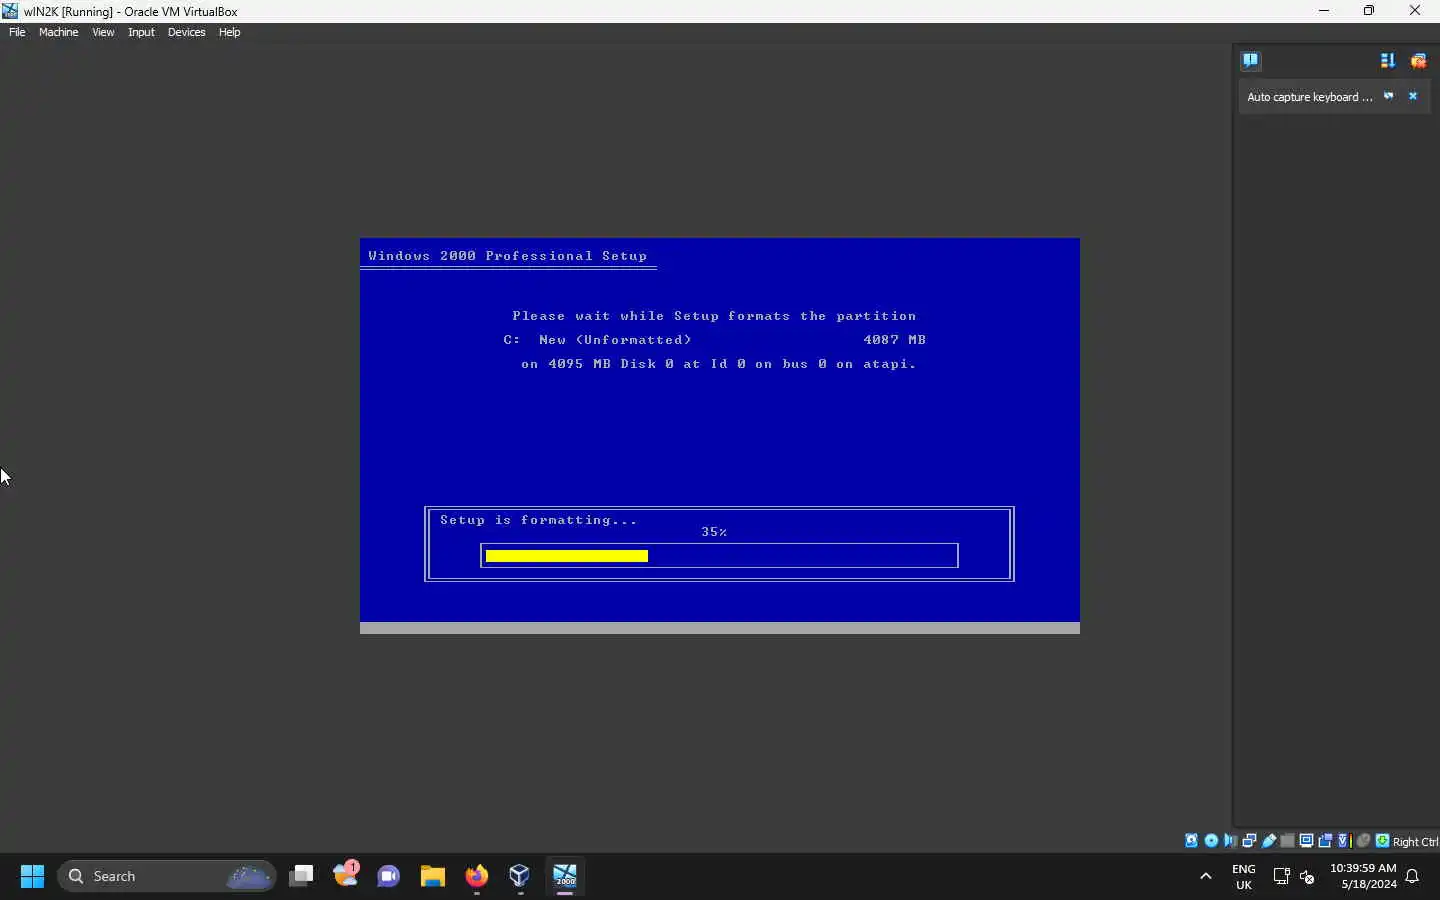The width and height of the screenshot is (1440, 900).
Task: Open Task View from taskbar
Action: pyautogui.click(x=301, y=876)
